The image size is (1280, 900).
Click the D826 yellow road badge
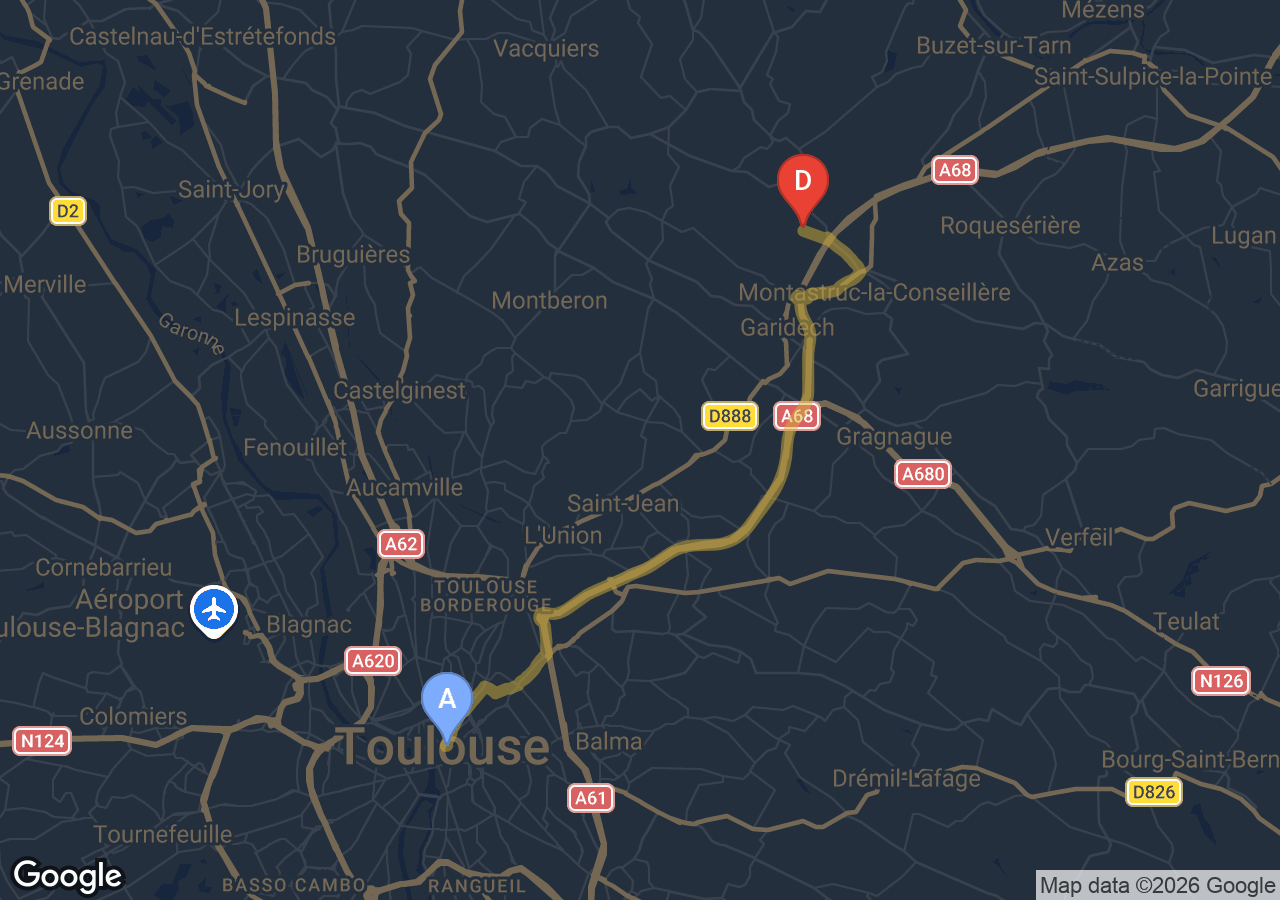pyautogui.click(x=1154, y=792)
